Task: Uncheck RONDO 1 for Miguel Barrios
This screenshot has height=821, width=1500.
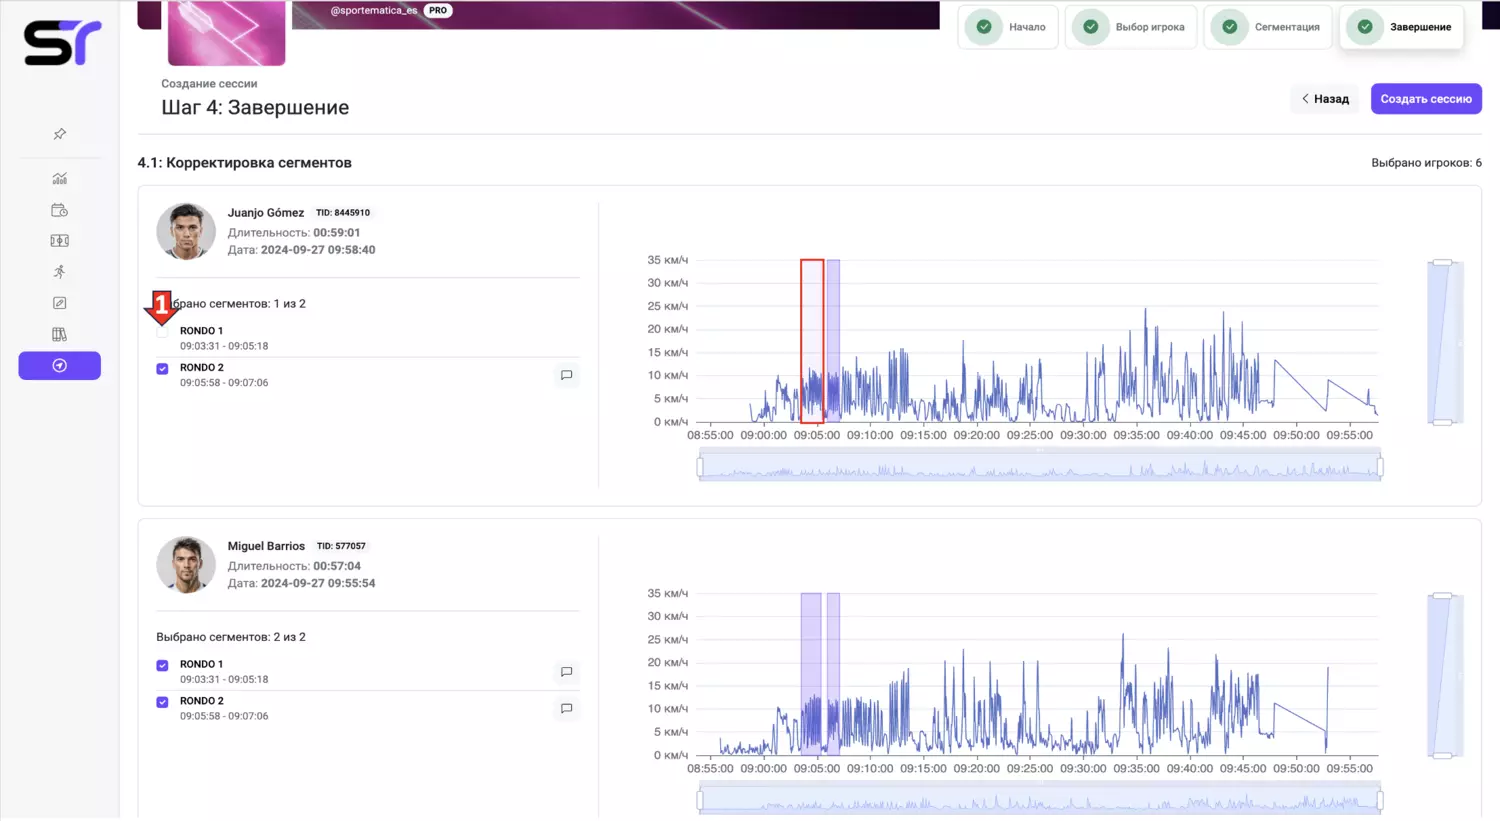Action: (162, 666)
